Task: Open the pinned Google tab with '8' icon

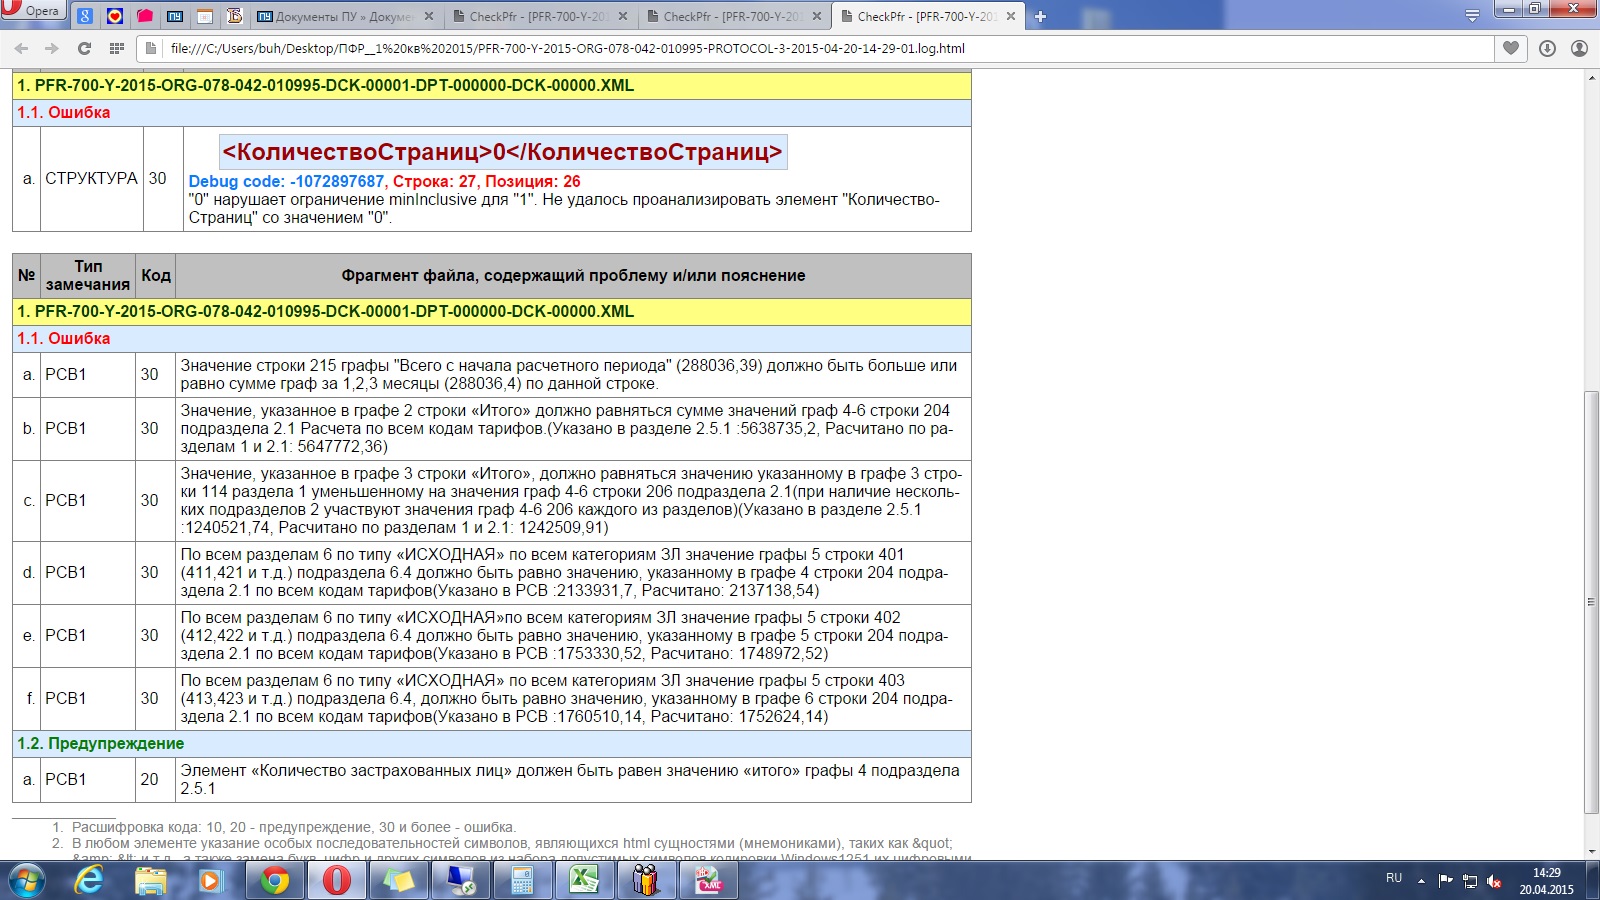Action: tap(85, 16)
